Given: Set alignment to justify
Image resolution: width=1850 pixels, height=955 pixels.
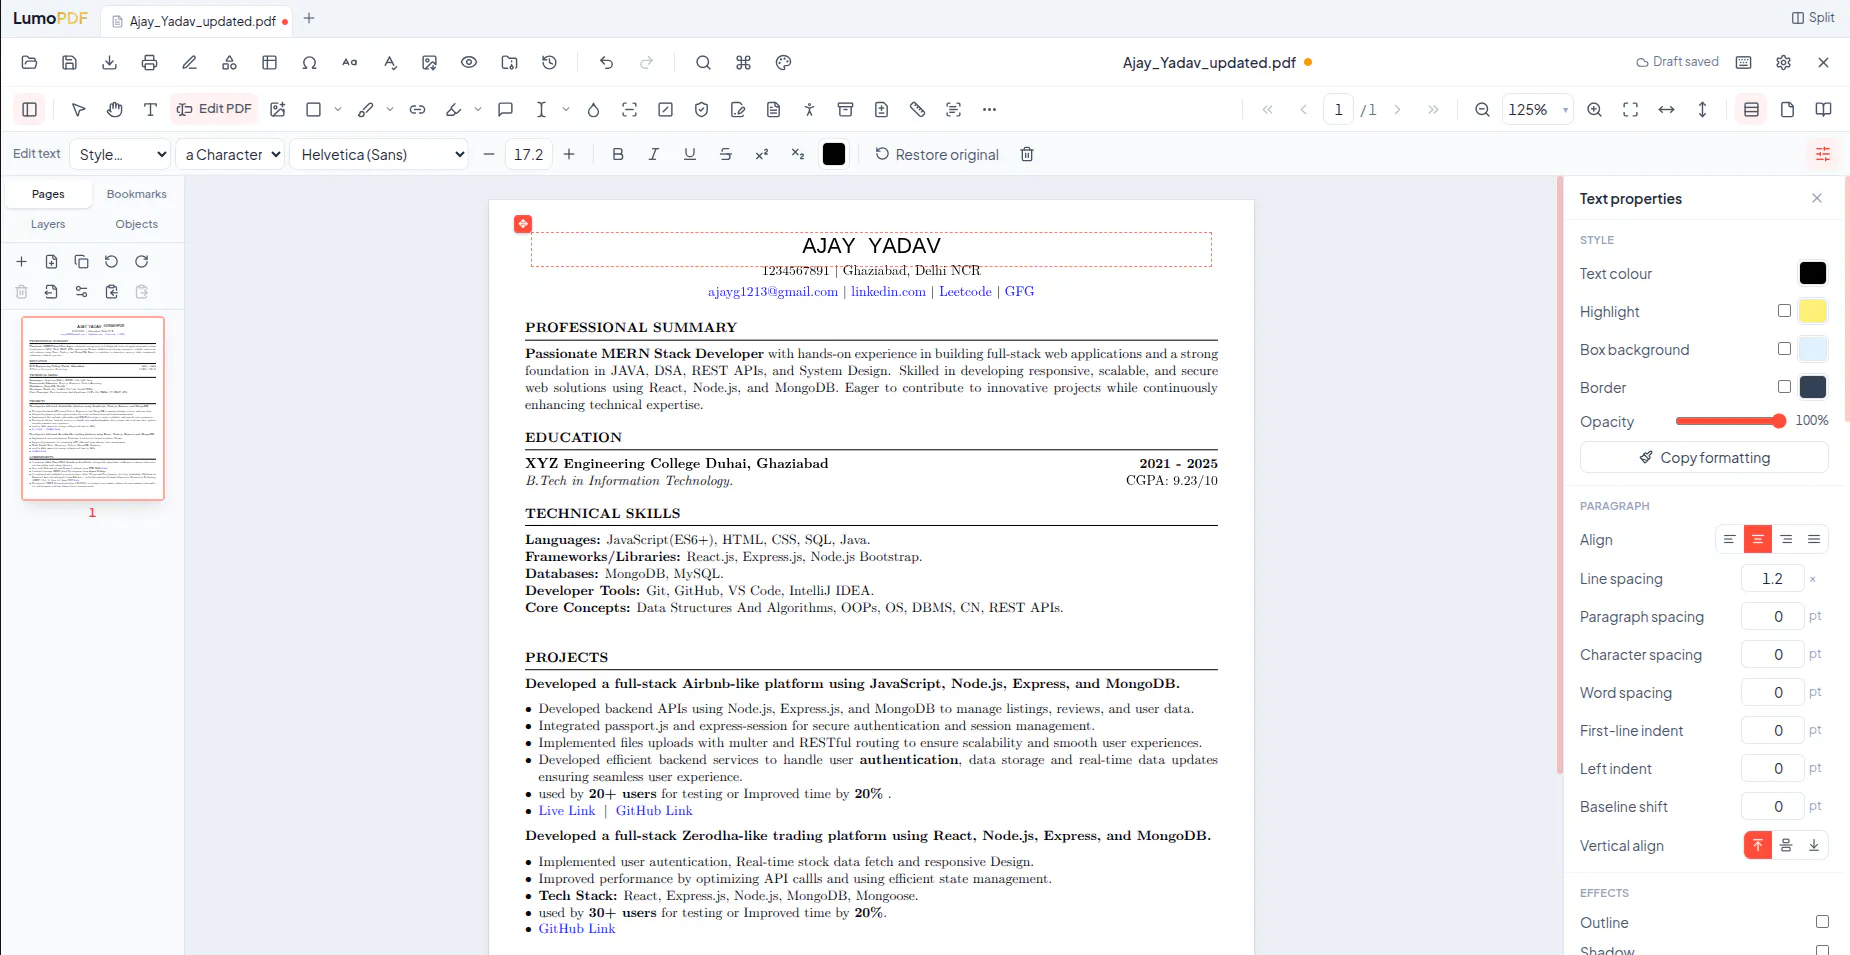Looking at the screenshot, I should pos(1814,540).
